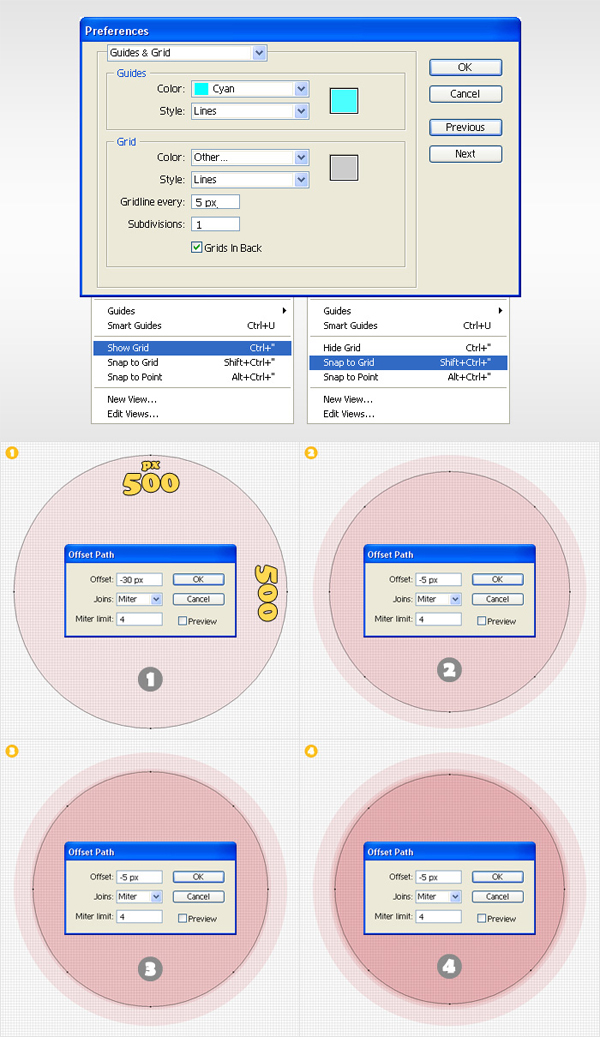
Task: Toggle Preview checkbox in step 3 dialog
Action: (182, 919)
